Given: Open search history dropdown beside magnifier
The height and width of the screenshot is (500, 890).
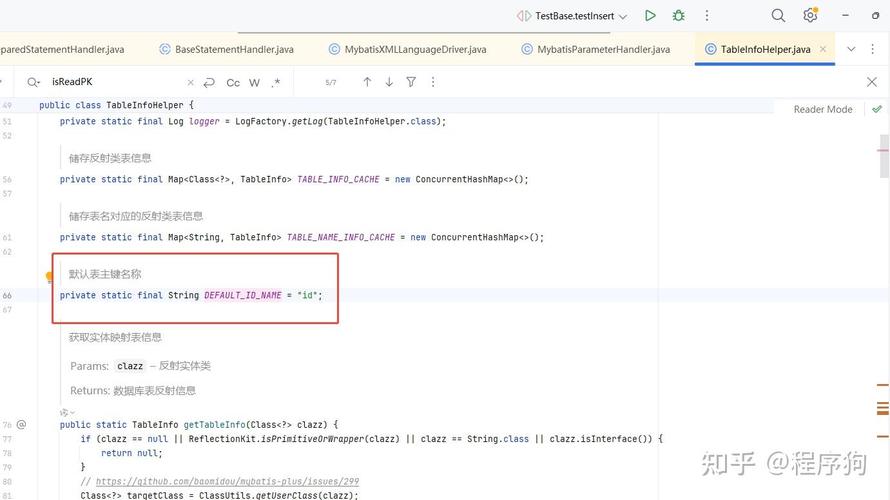Looking at the screenshot, I should (x=34, y=83).
